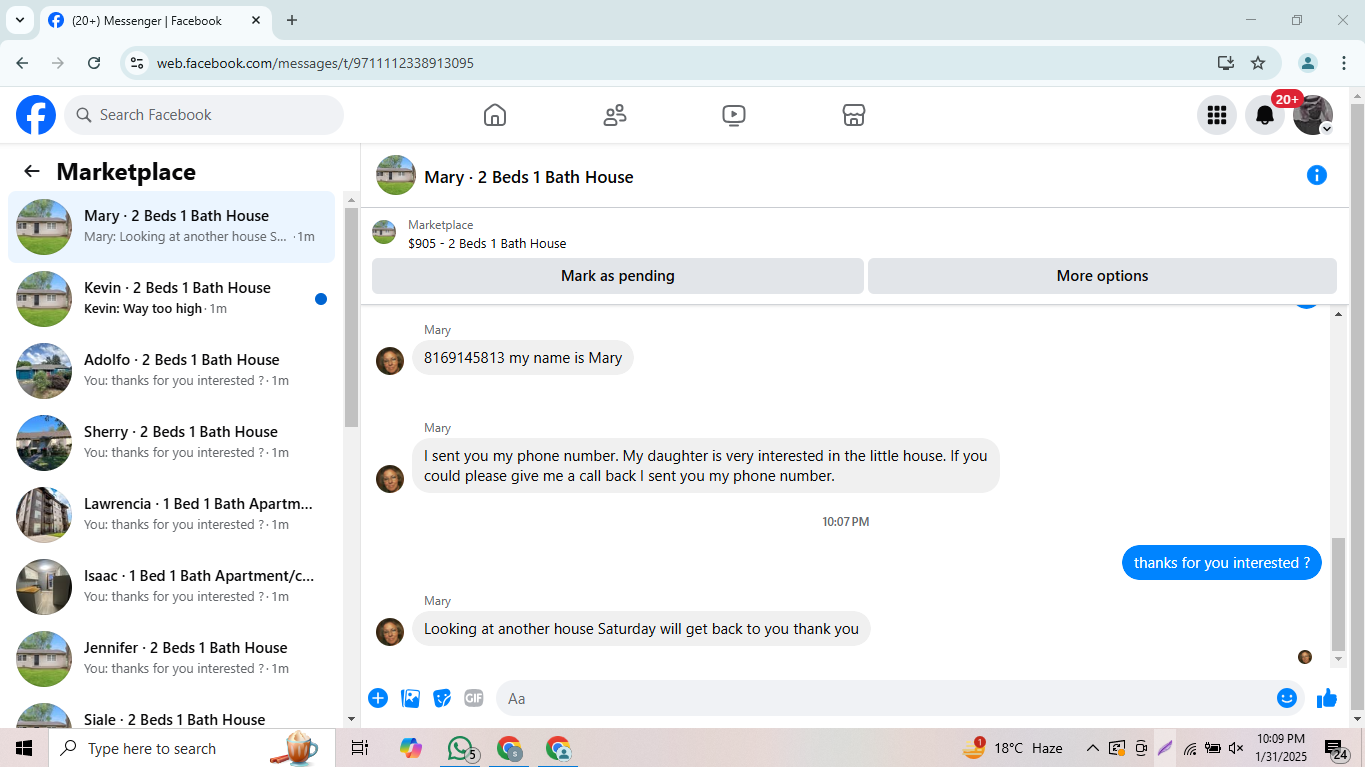Send a thumbs-up like
The image size is (1365, 767).
click(x=1327, y=698)
